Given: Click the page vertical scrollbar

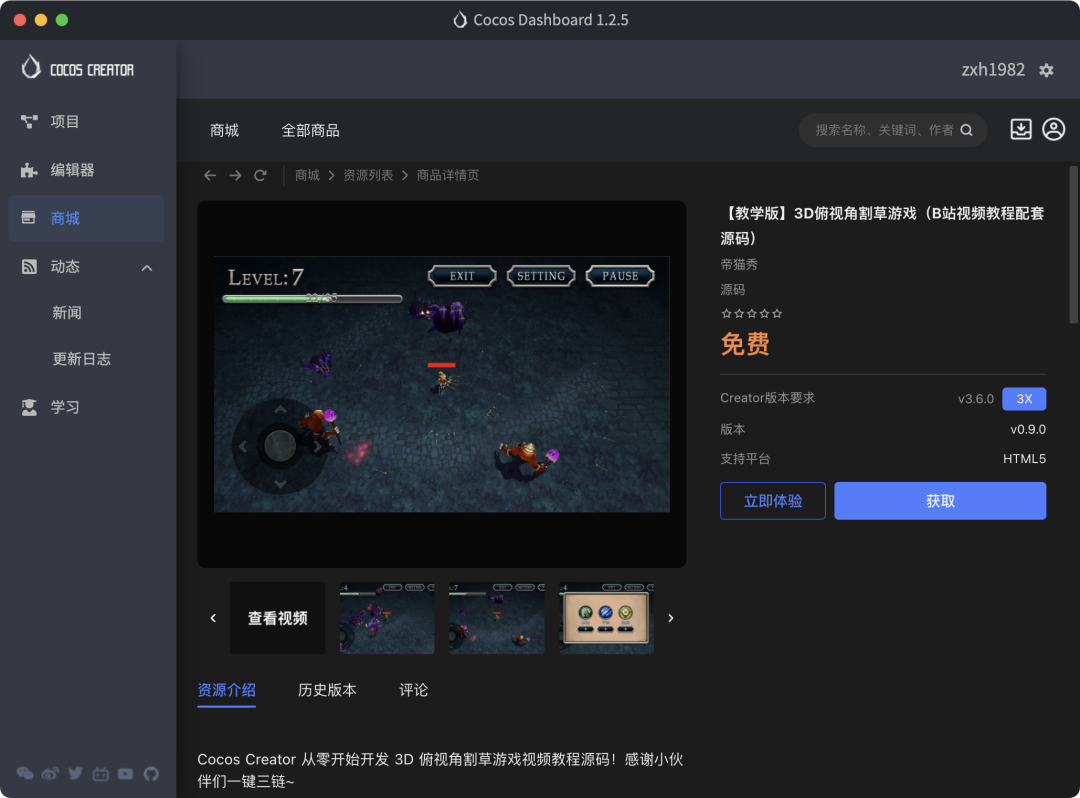Looking at the screenshot, I should pyautogui.click(x=1073, y=244).
